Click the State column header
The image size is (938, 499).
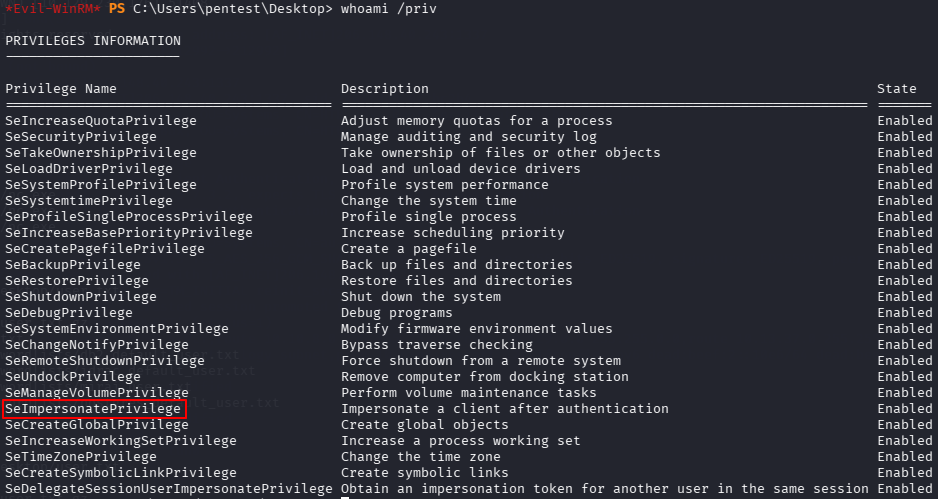[x=897, y=89]
